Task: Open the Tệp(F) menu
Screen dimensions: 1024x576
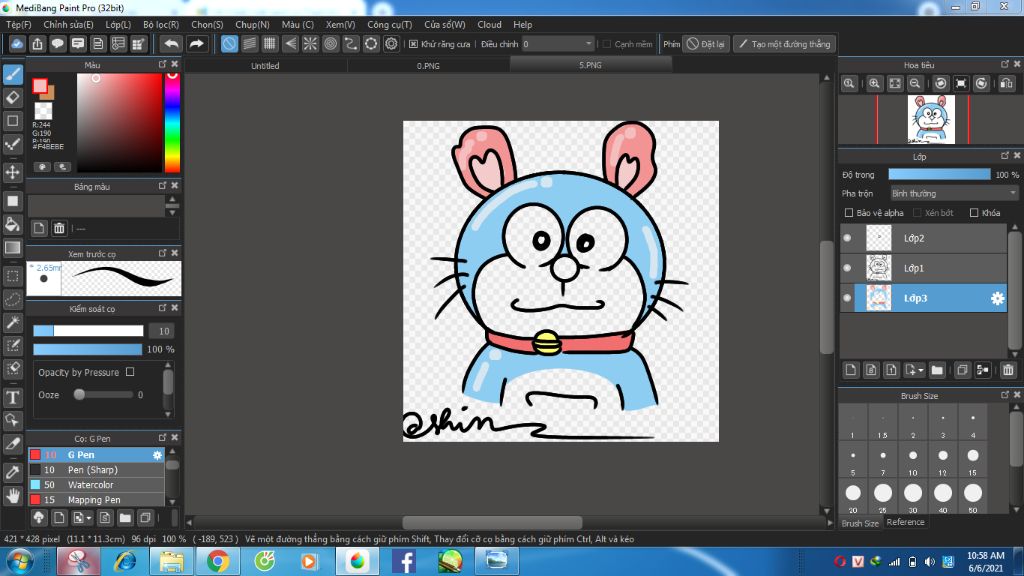Action: coord(18,24)
